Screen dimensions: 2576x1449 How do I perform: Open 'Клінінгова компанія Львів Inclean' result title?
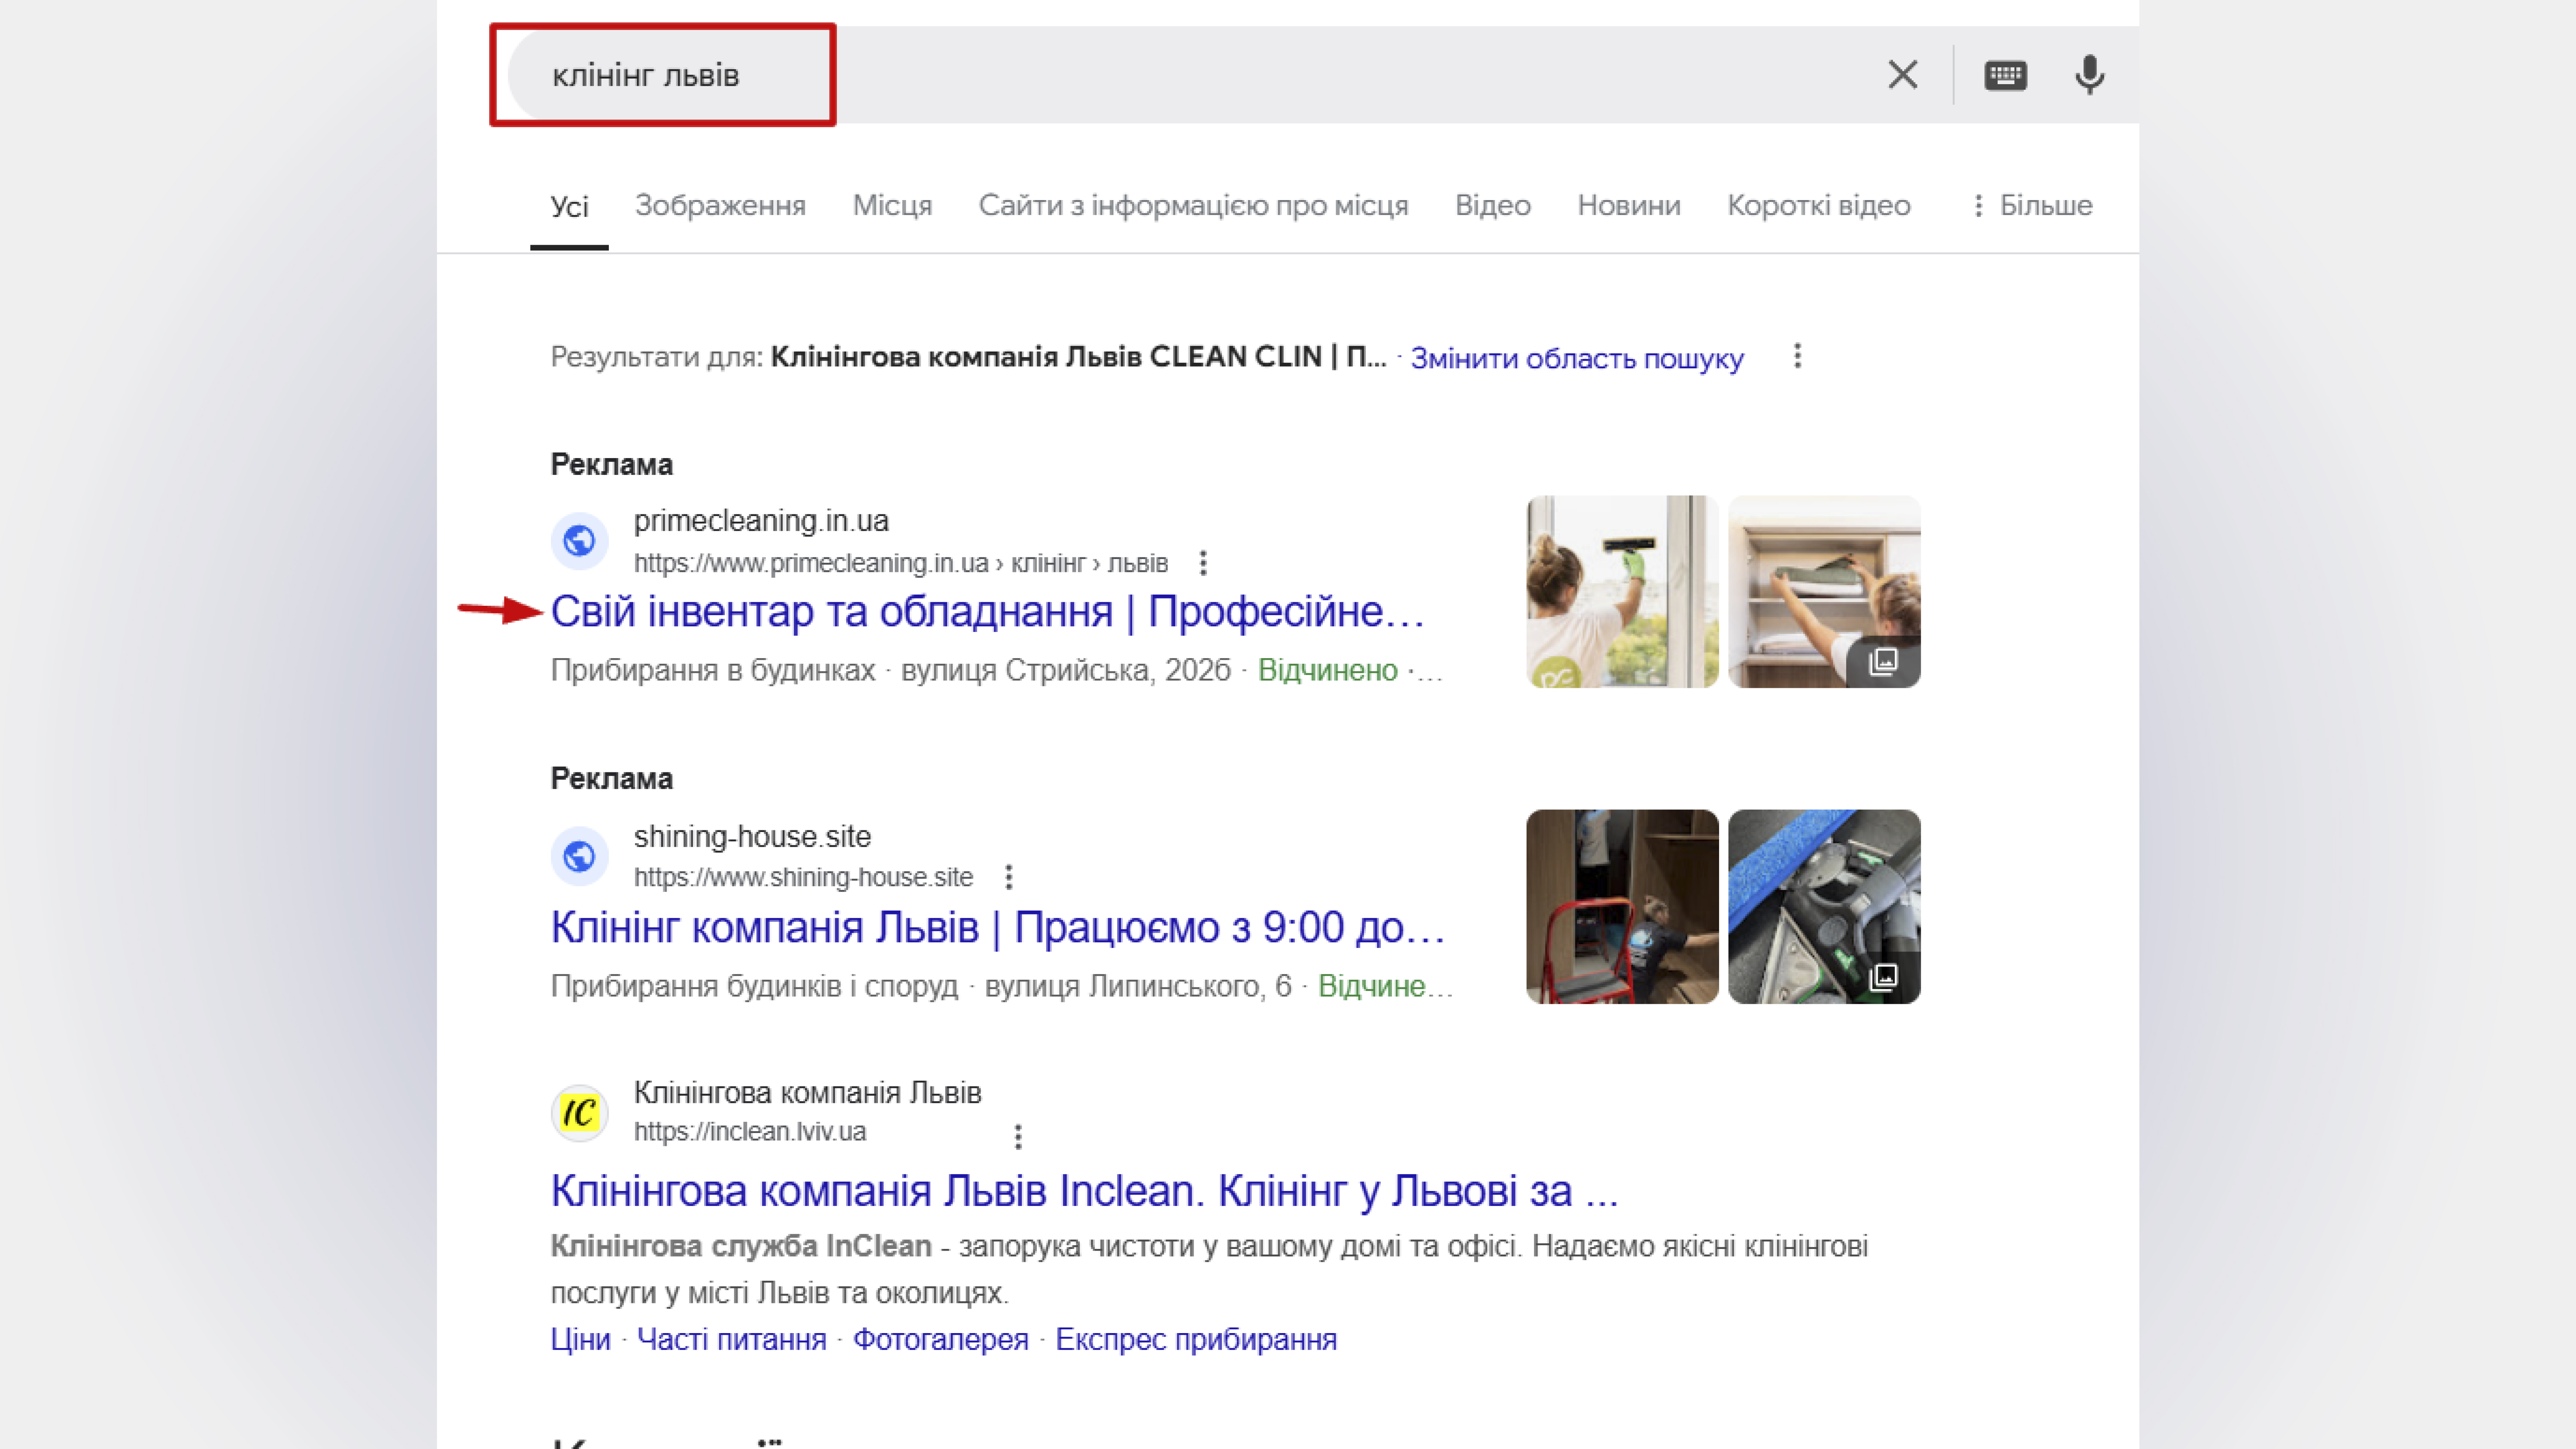[1084, 1191]
